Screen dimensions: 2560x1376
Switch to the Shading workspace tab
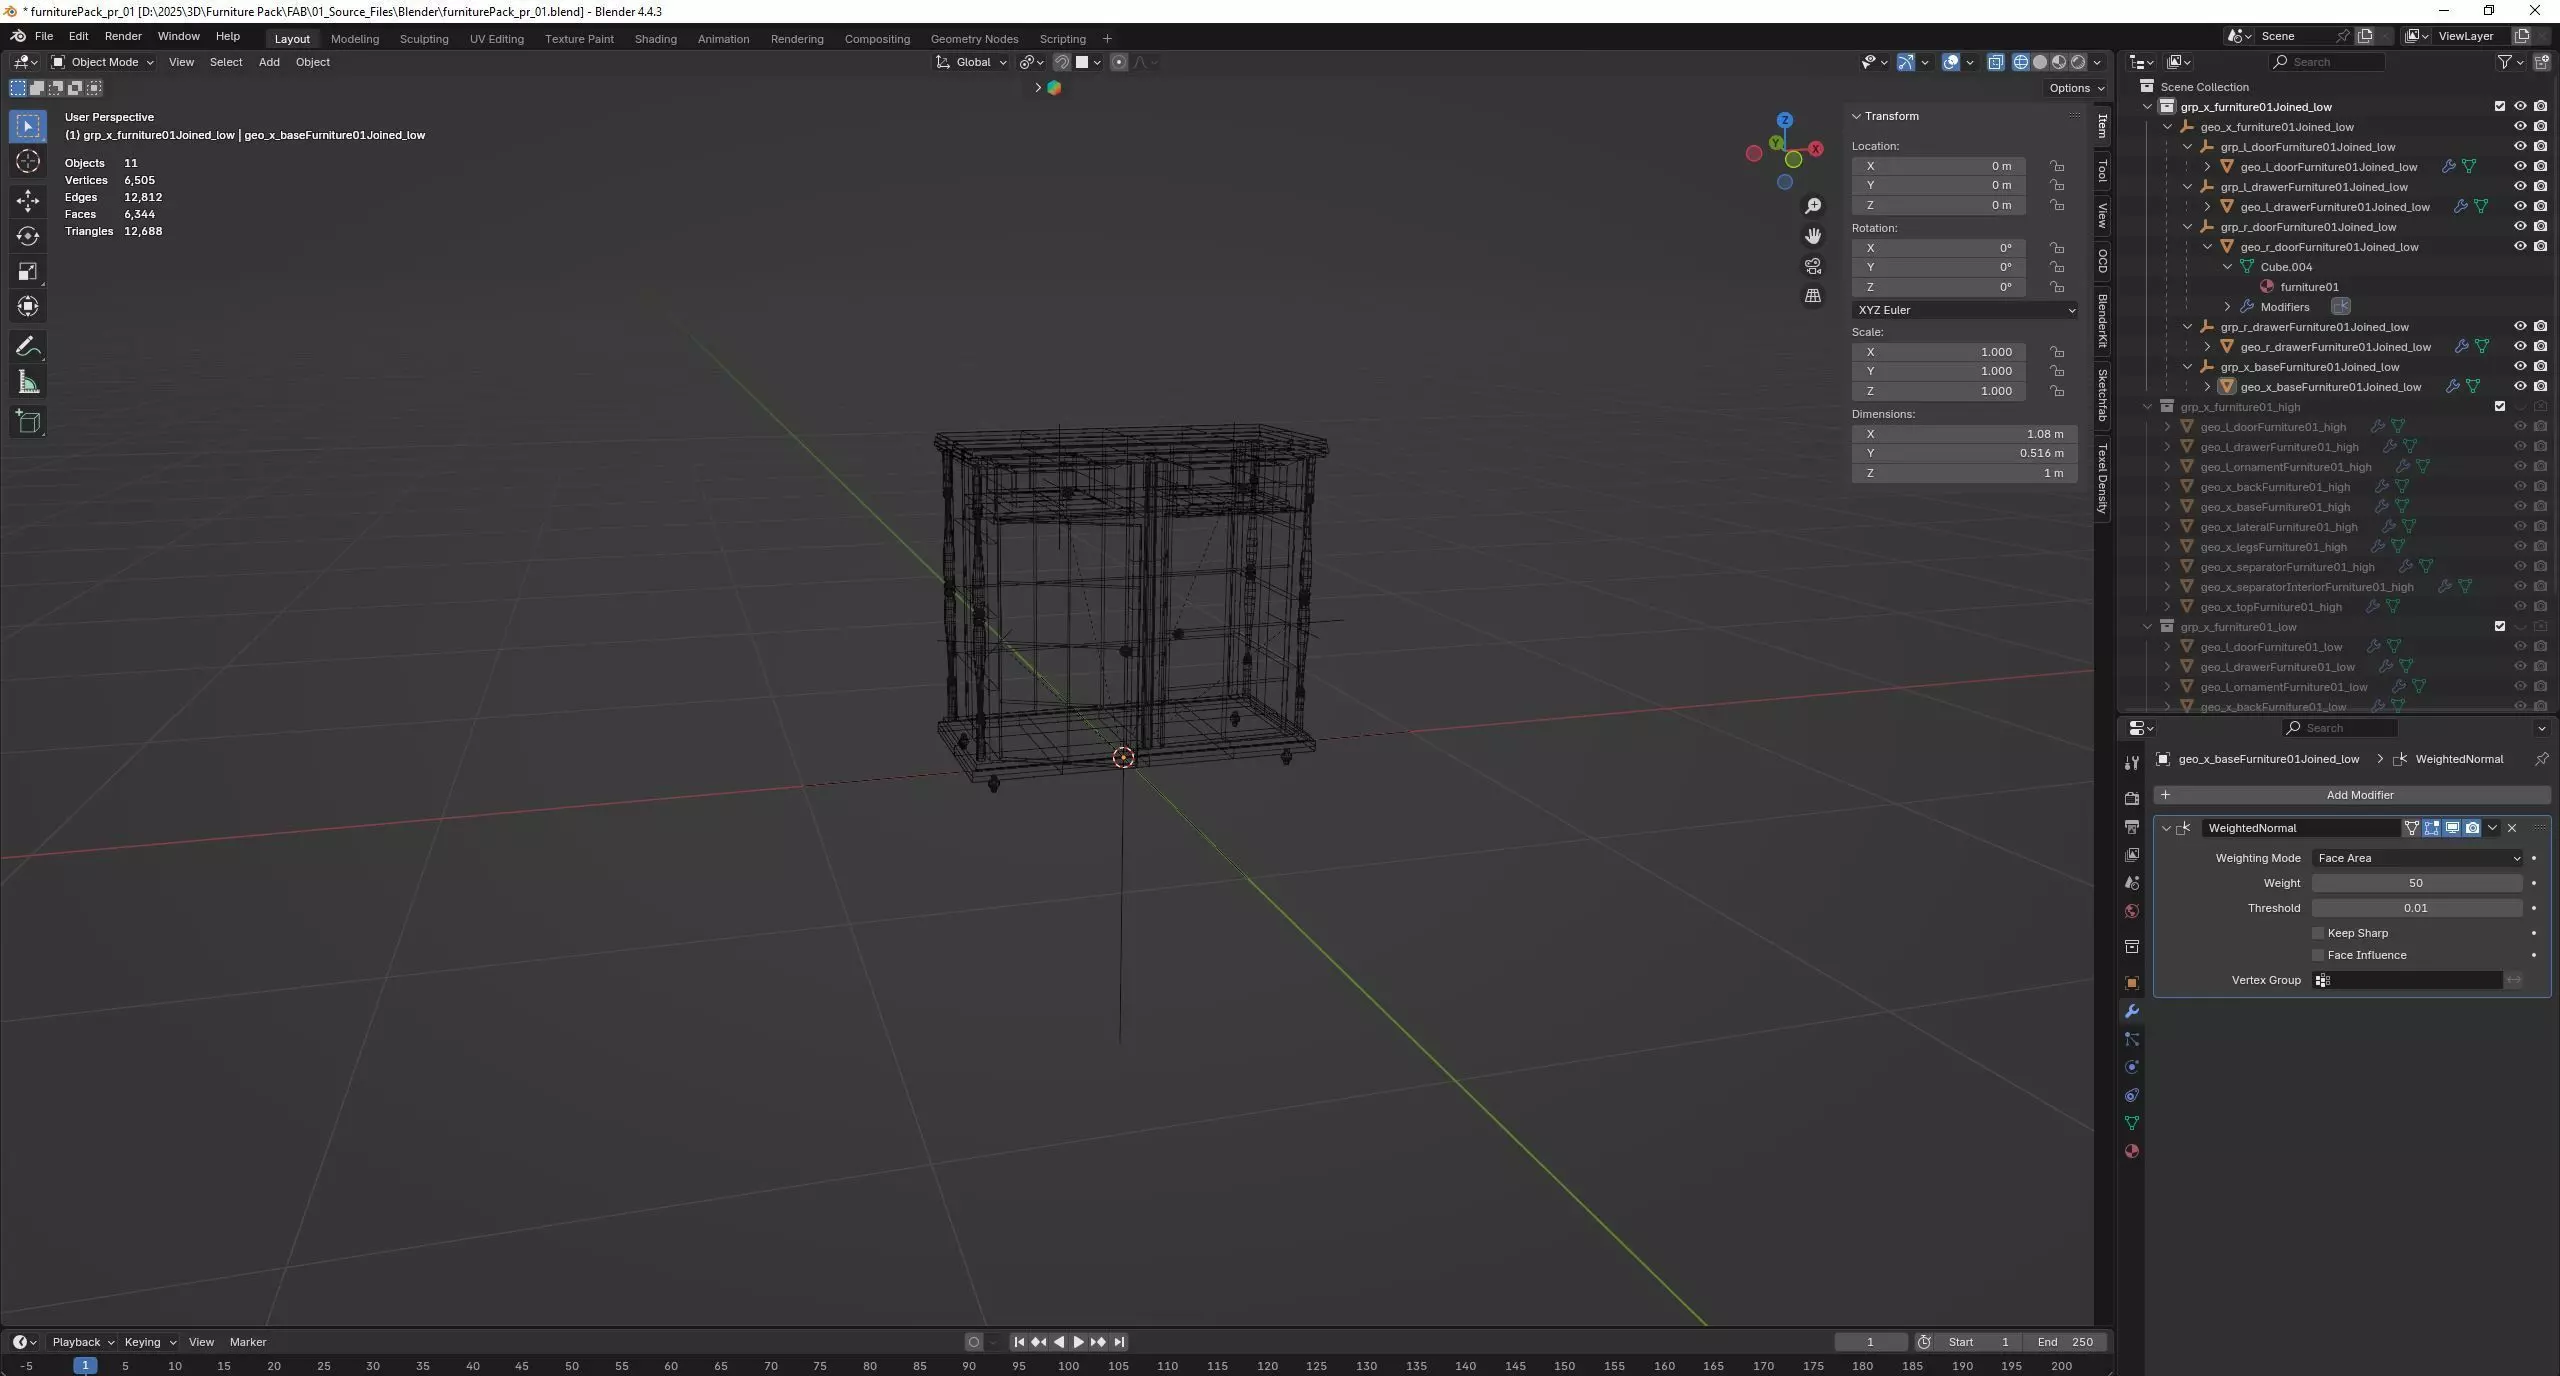[655, 39]
